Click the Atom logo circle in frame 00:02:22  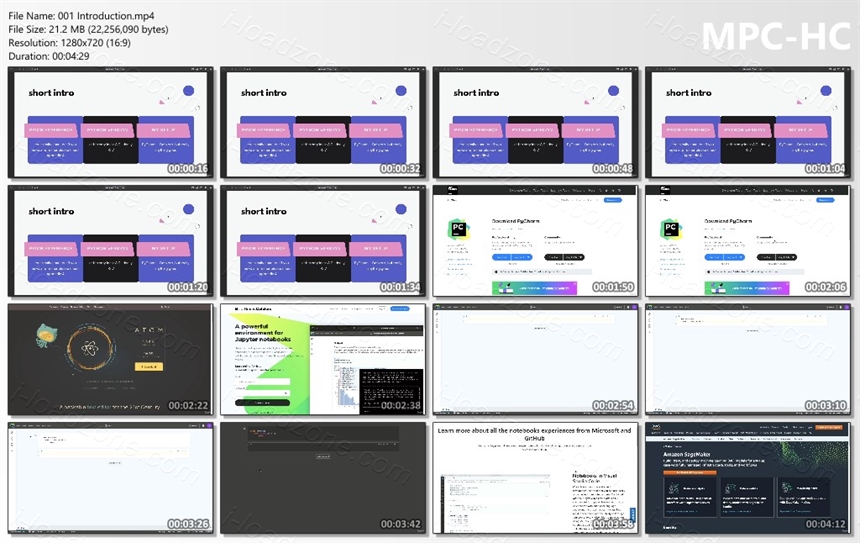89,347
